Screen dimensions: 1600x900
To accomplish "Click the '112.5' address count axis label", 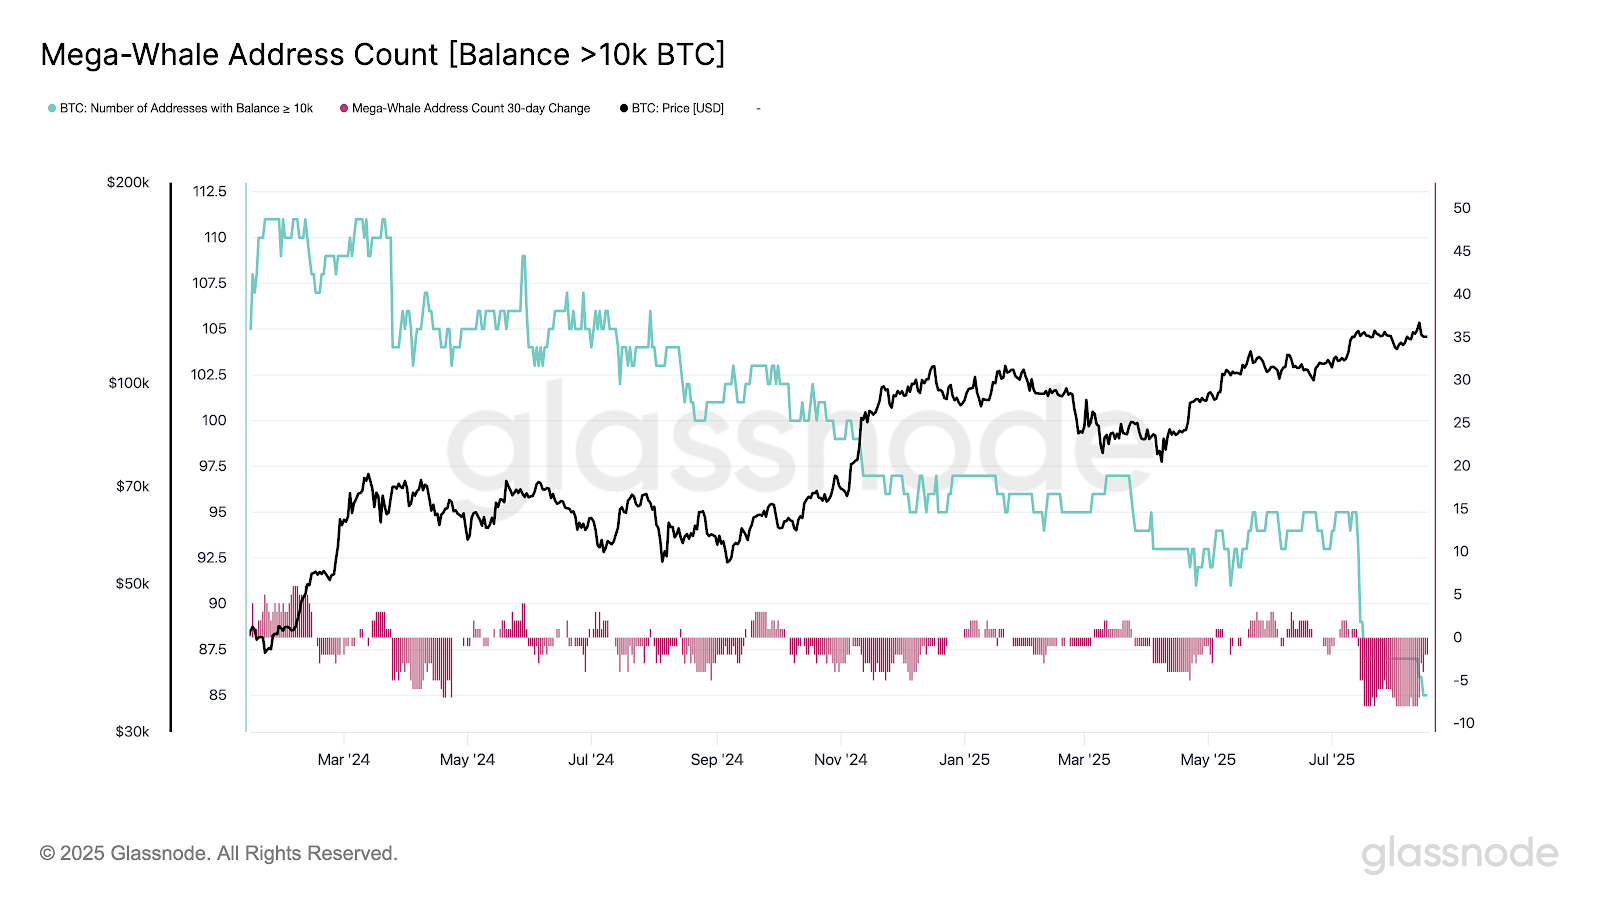I will click(x=210, y=191).
